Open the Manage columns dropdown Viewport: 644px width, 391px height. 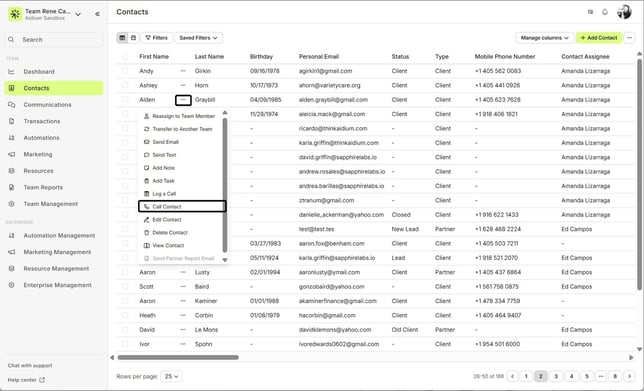pos(545,38)
